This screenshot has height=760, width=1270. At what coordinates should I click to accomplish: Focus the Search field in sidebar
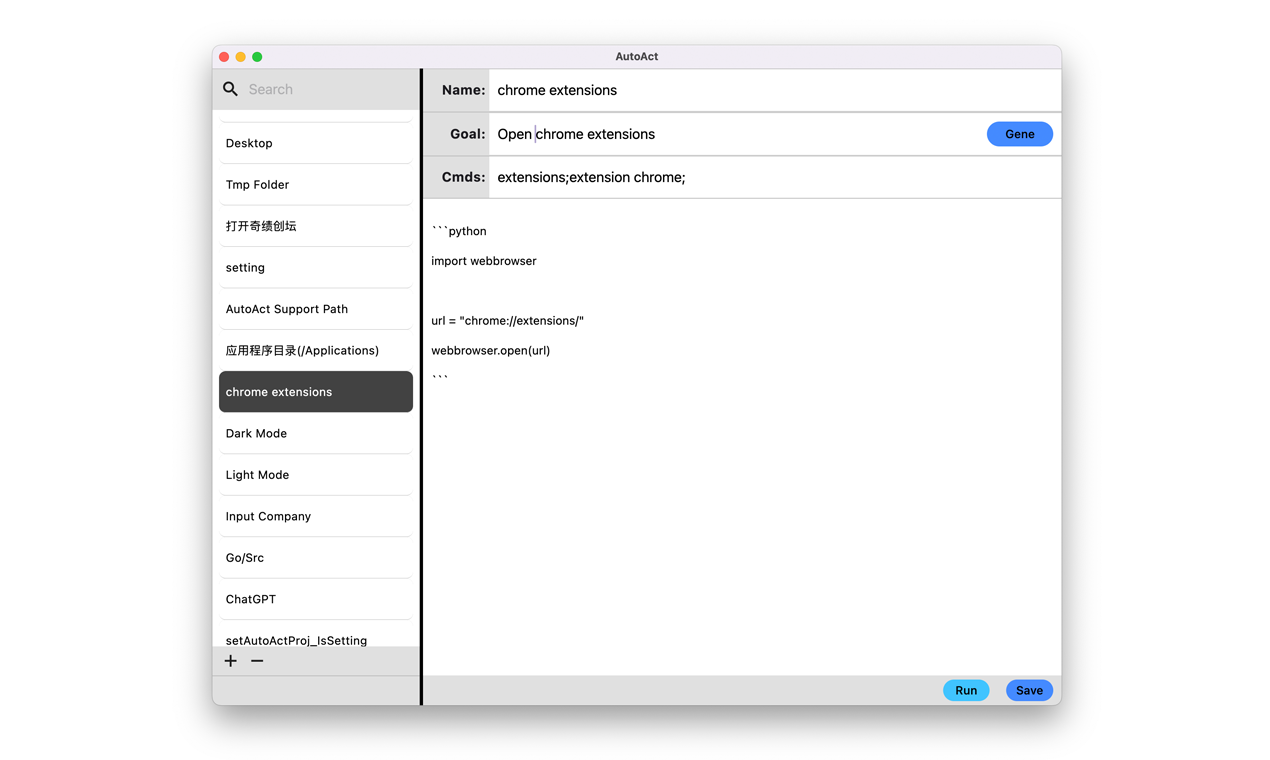[x=330, y=89]
